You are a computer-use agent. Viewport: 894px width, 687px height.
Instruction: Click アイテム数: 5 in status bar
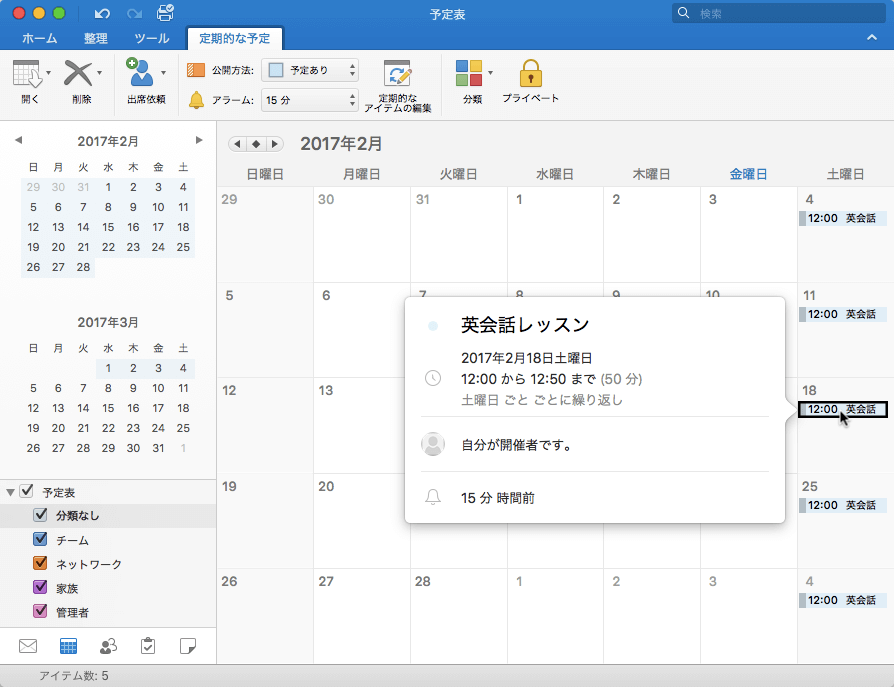tap(74, 676)
